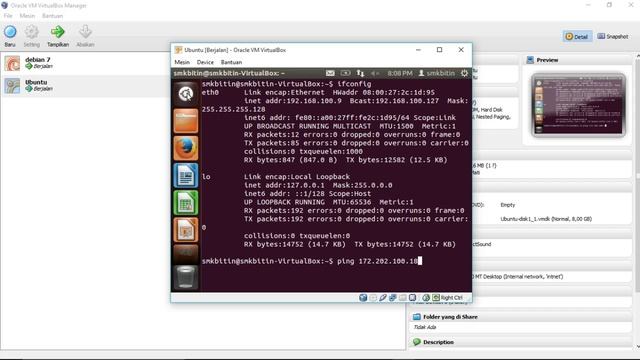Click the Right Ctrl host key indicator
This screenshot has width=640, height=360.
(448, 298)
